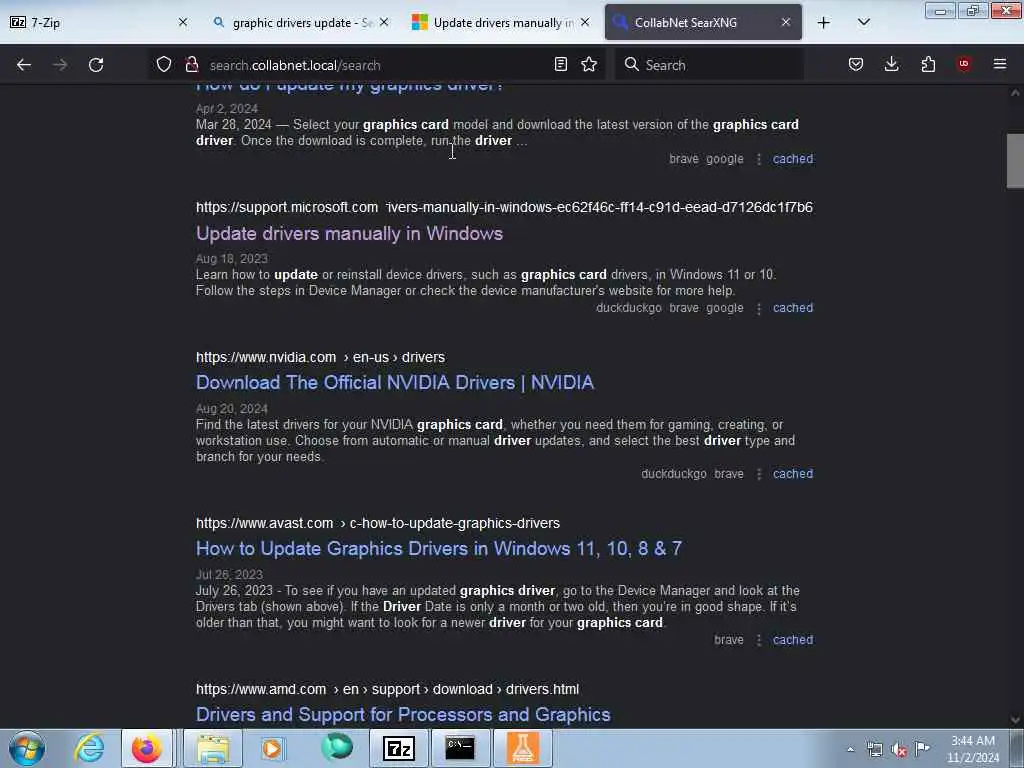The width and height of the screenshot is (1024, 768).
Task: Close the graphic drivers update tab
Action: point(384,22)
